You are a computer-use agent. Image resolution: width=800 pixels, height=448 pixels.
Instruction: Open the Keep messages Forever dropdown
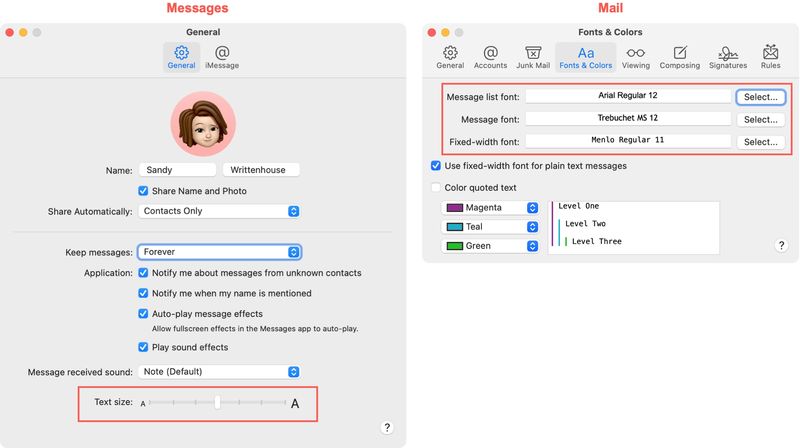pyautogui.click(x=219, y=252)
